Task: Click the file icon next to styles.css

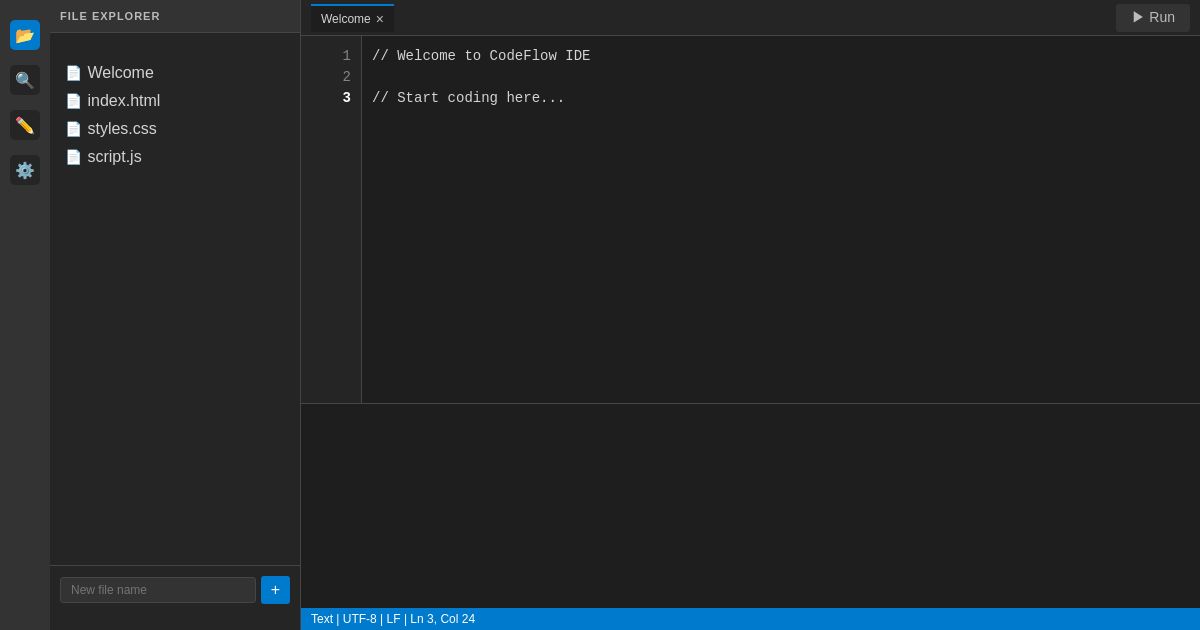Action: [74, 129]
